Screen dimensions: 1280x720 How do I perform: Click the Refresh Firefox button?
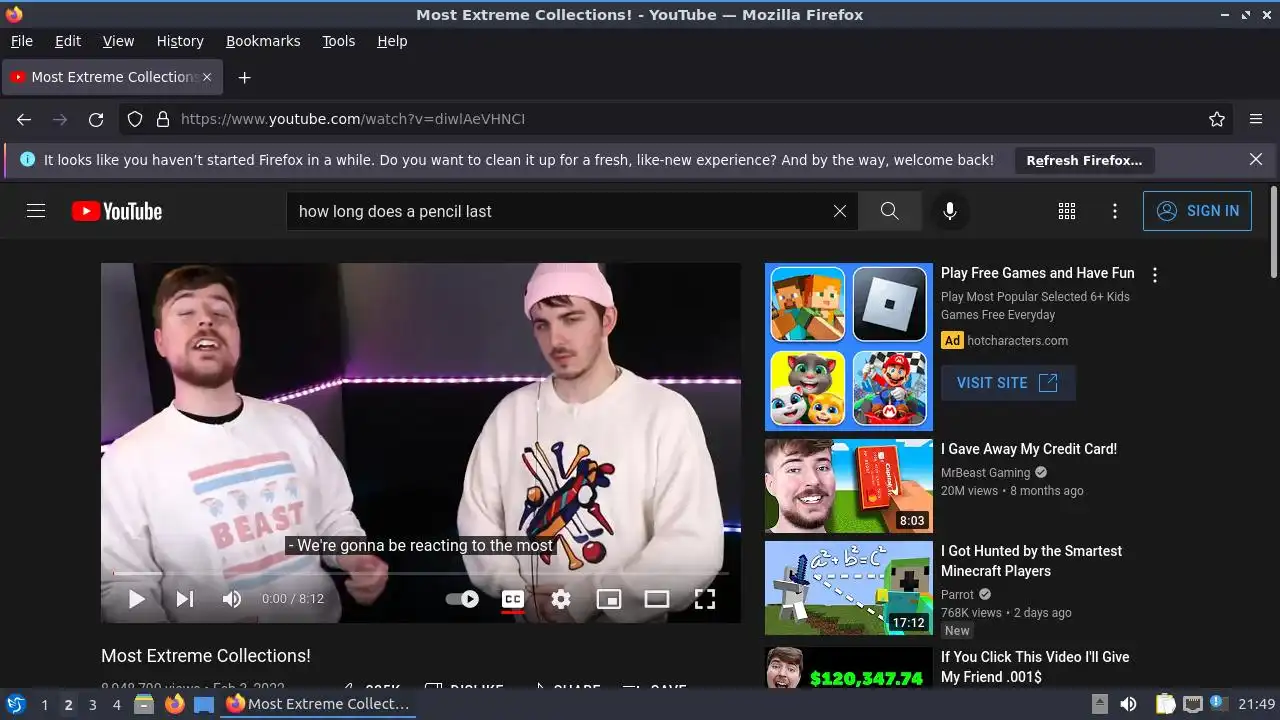pyautogui.click(x=1084, y=160)
